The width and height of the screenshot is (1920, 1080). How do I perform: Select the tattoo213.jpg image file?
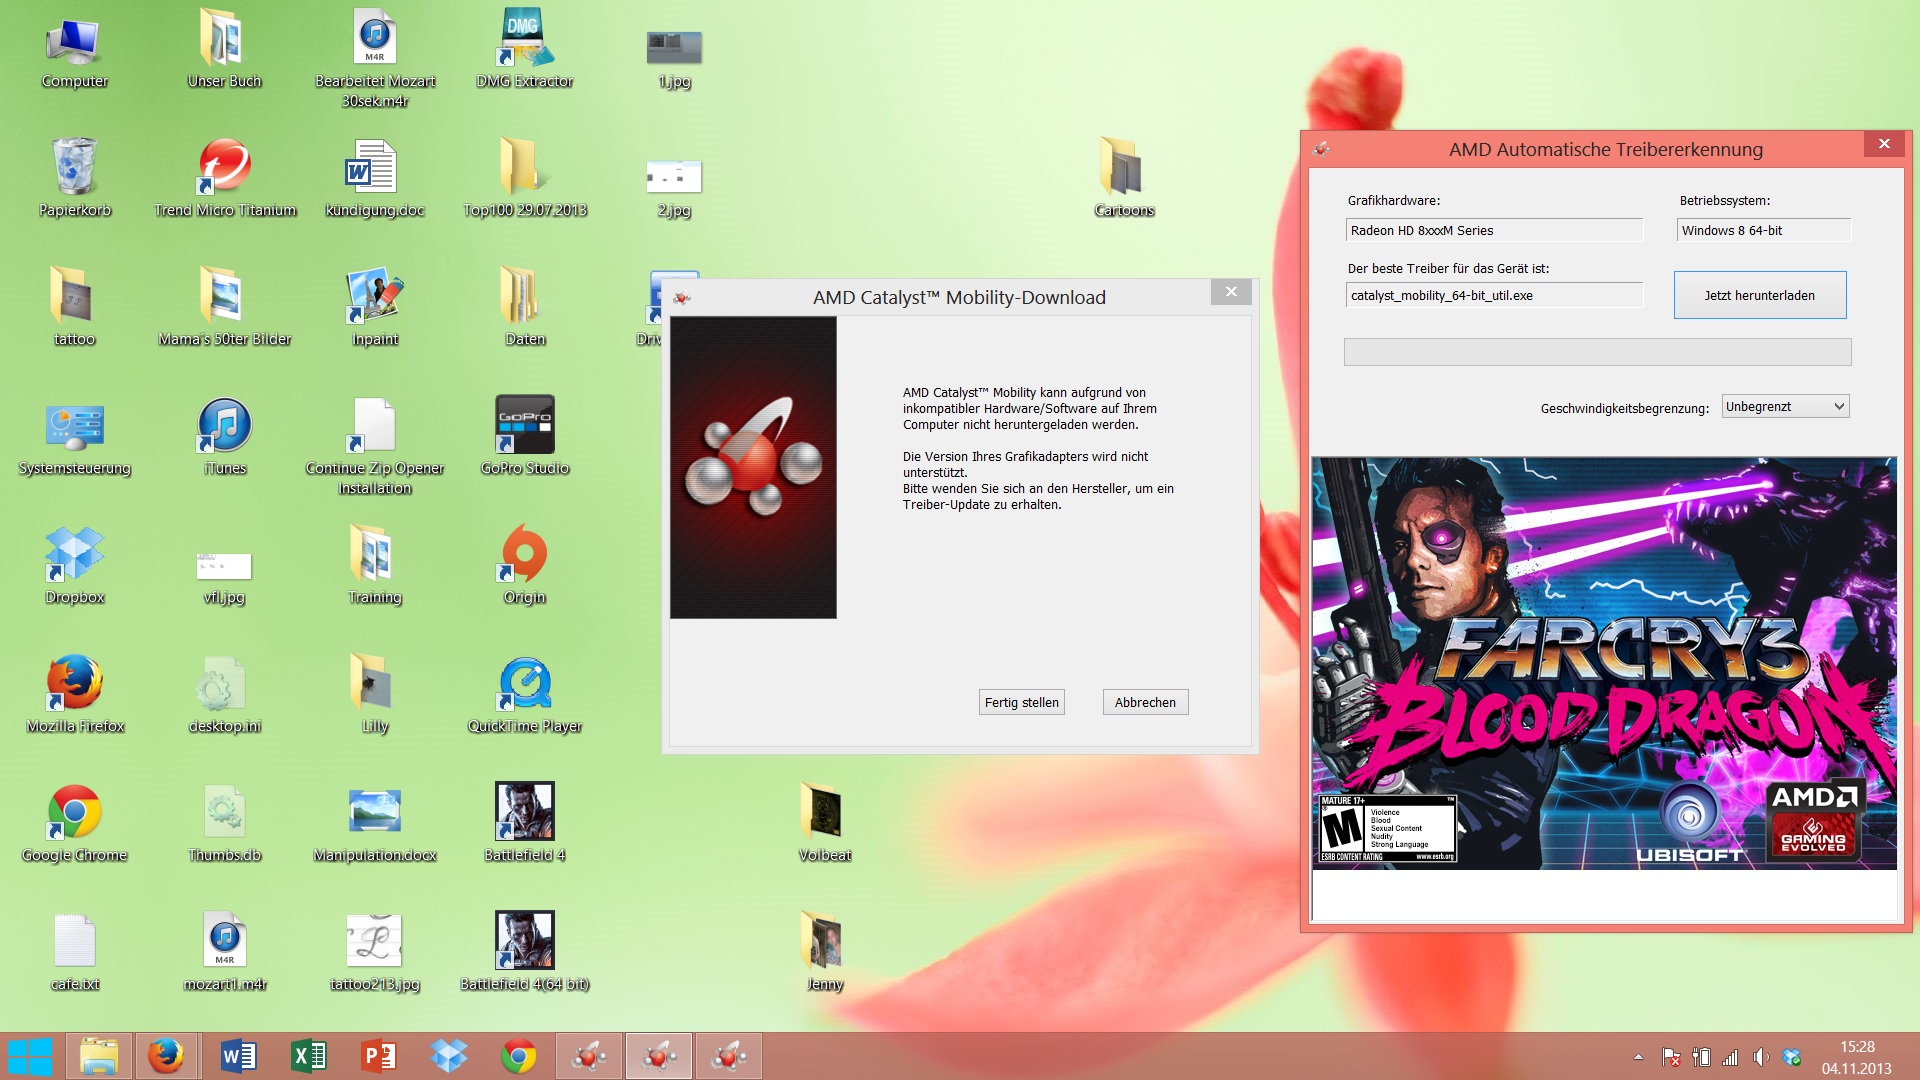click(x=374, y=952)
